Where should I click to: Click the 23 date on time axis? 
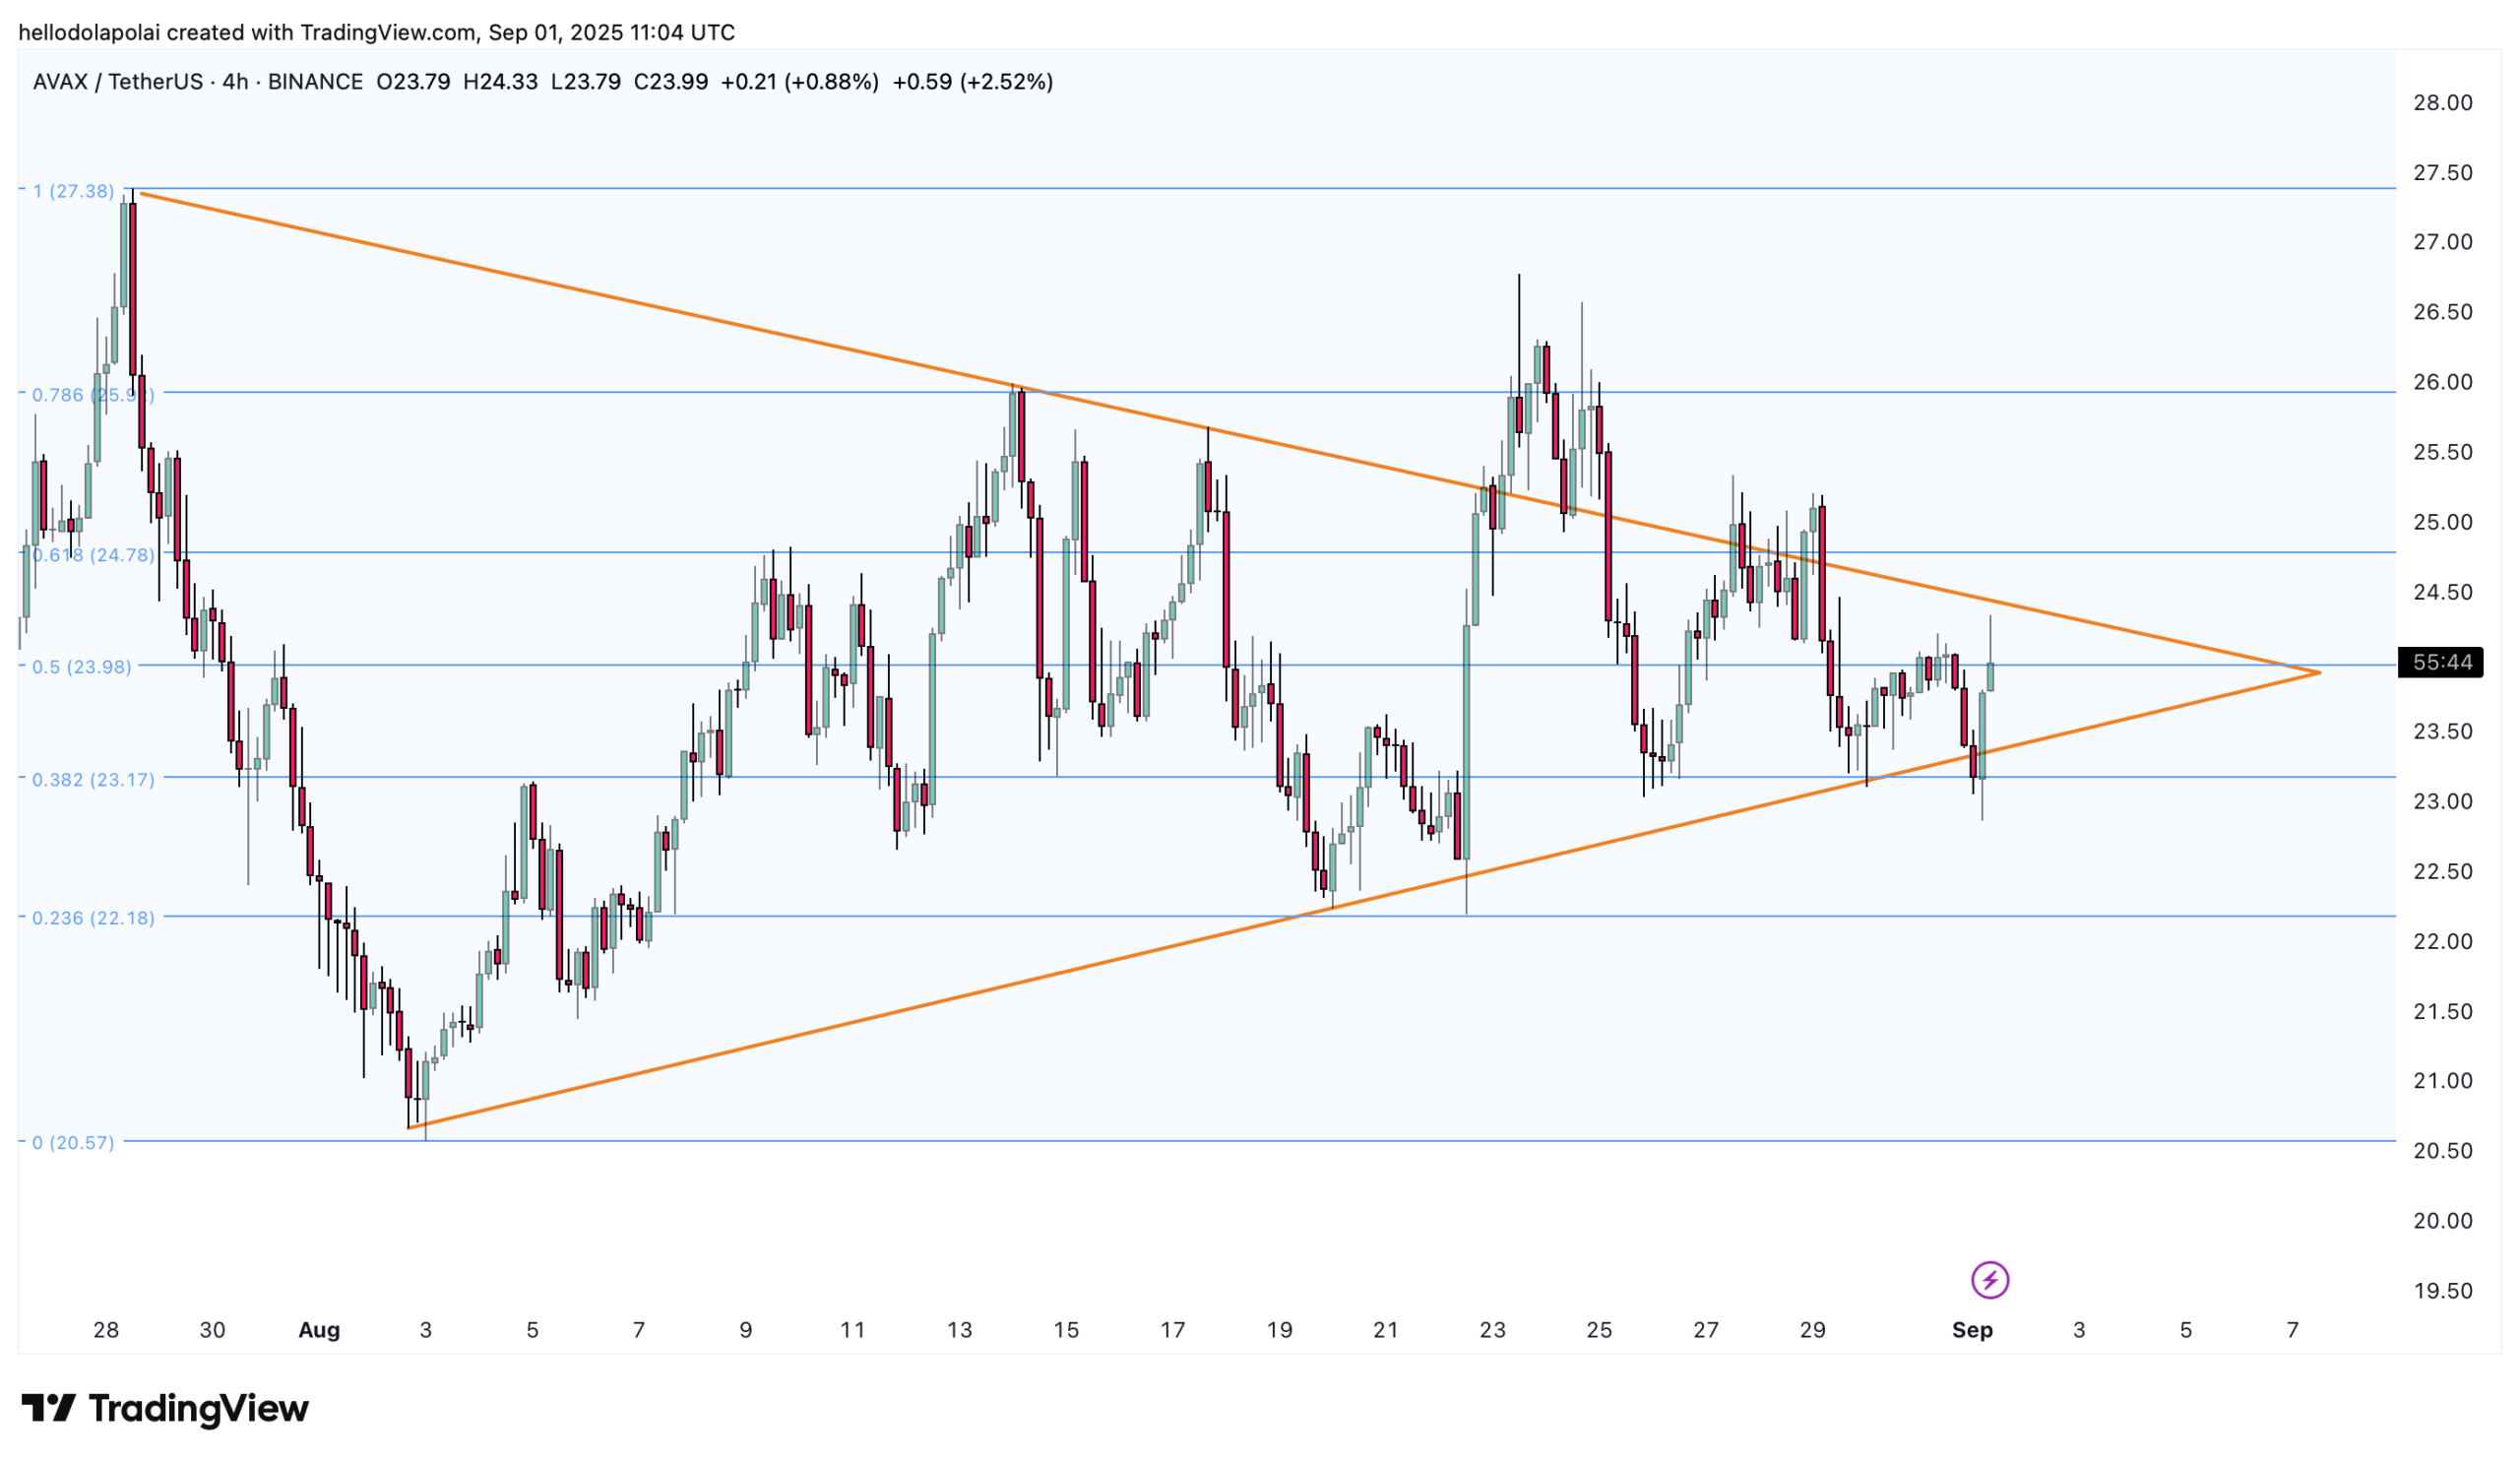point(1492,1330)
